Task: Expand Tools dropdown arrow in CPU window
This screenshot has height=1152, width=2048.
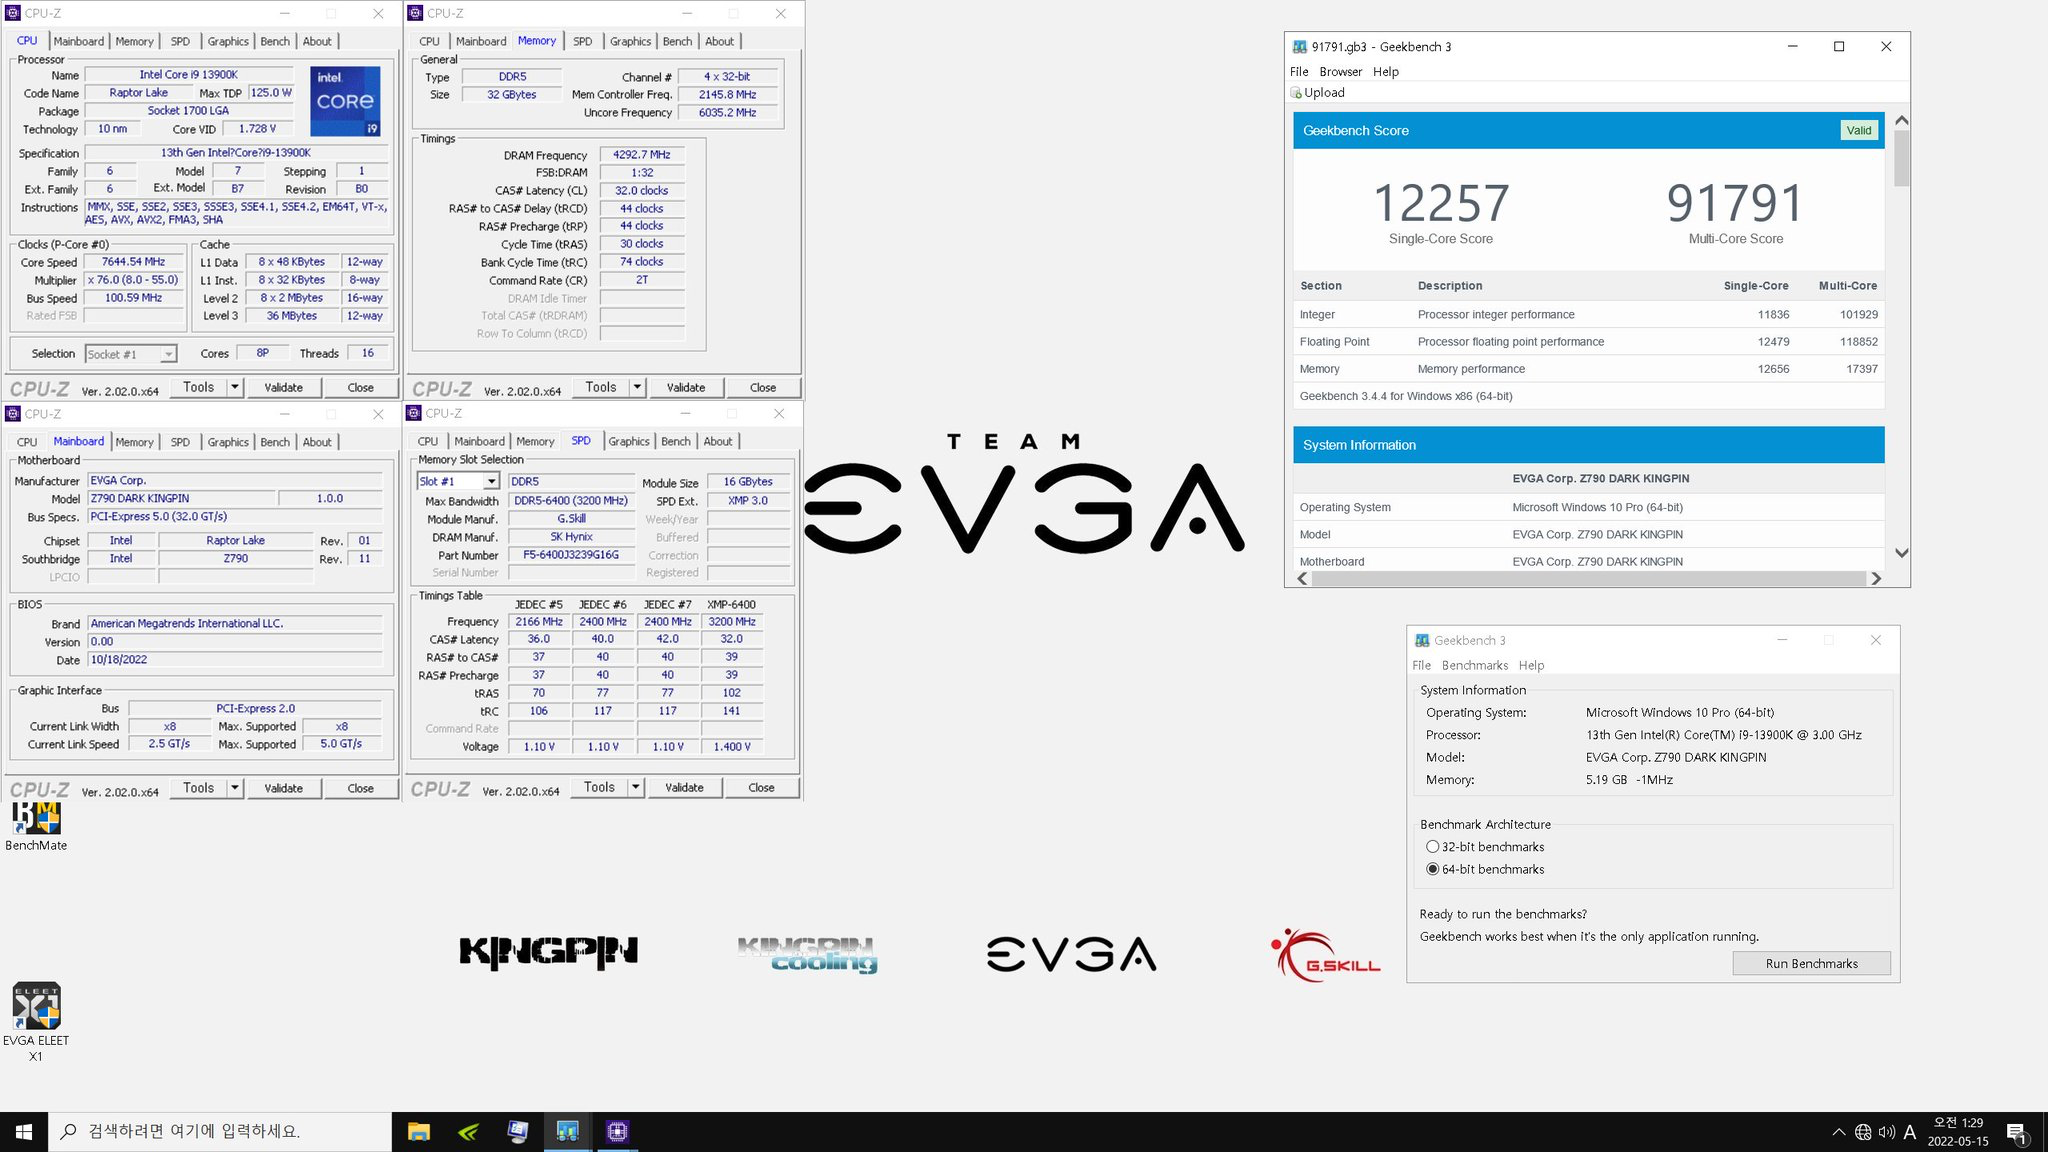Action: click(235, 387)
